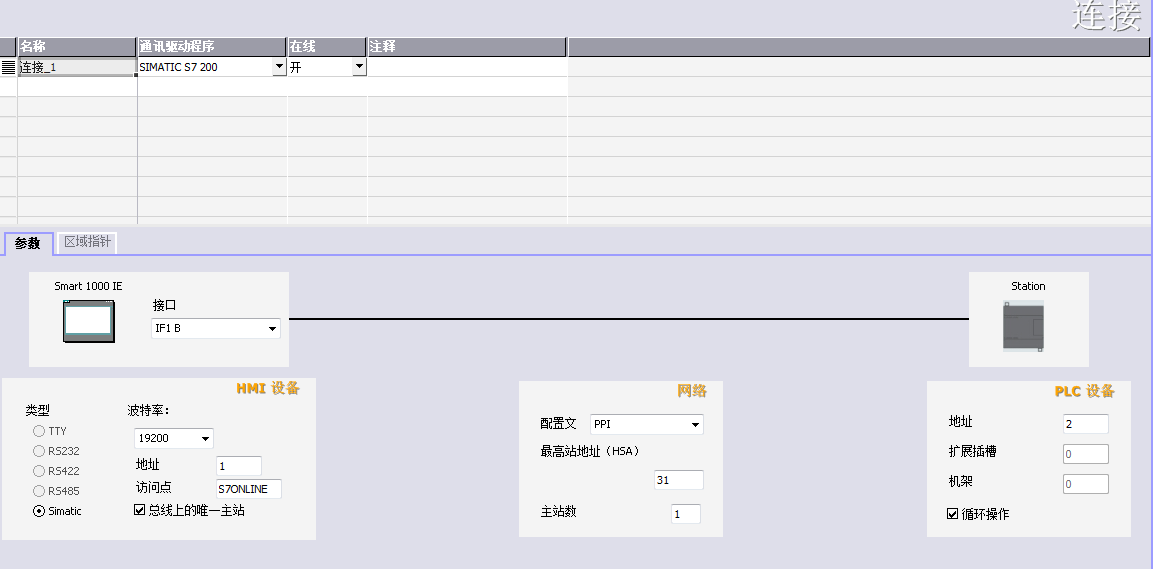Select the Simatic type radio button
The height and width of the screenshot is (569, 1153).
39,511
